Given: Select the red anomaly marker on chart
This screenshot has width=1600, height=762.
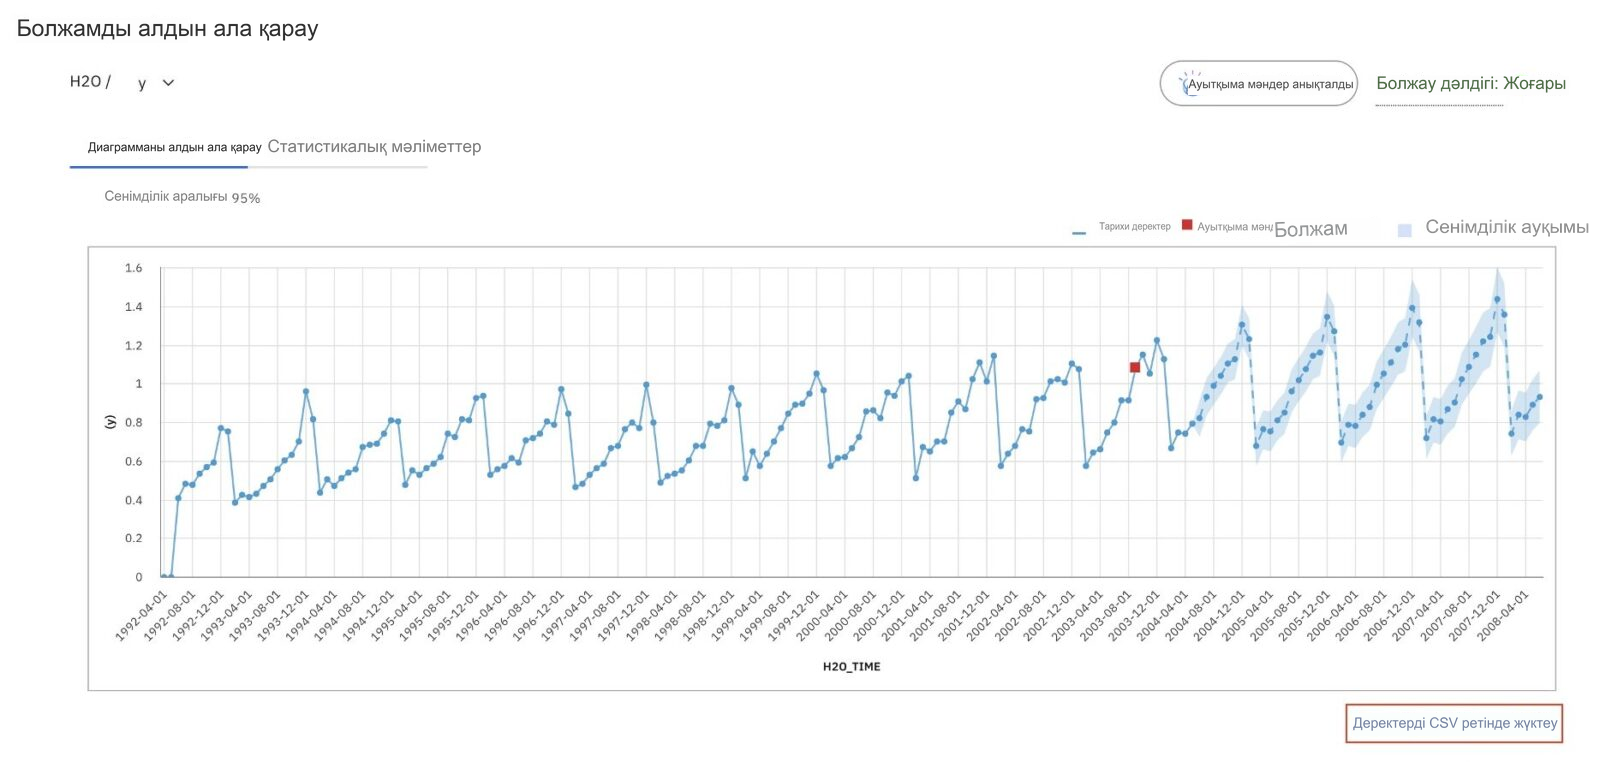Looking at the screenshot, I should tap(1134, 367).
